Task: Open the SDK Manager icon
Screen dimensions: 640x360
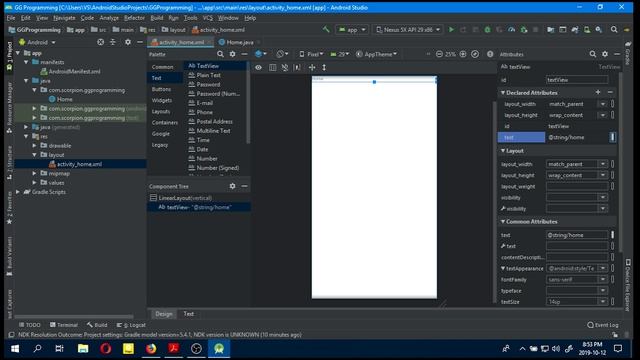Action: (x=599, y=29)
